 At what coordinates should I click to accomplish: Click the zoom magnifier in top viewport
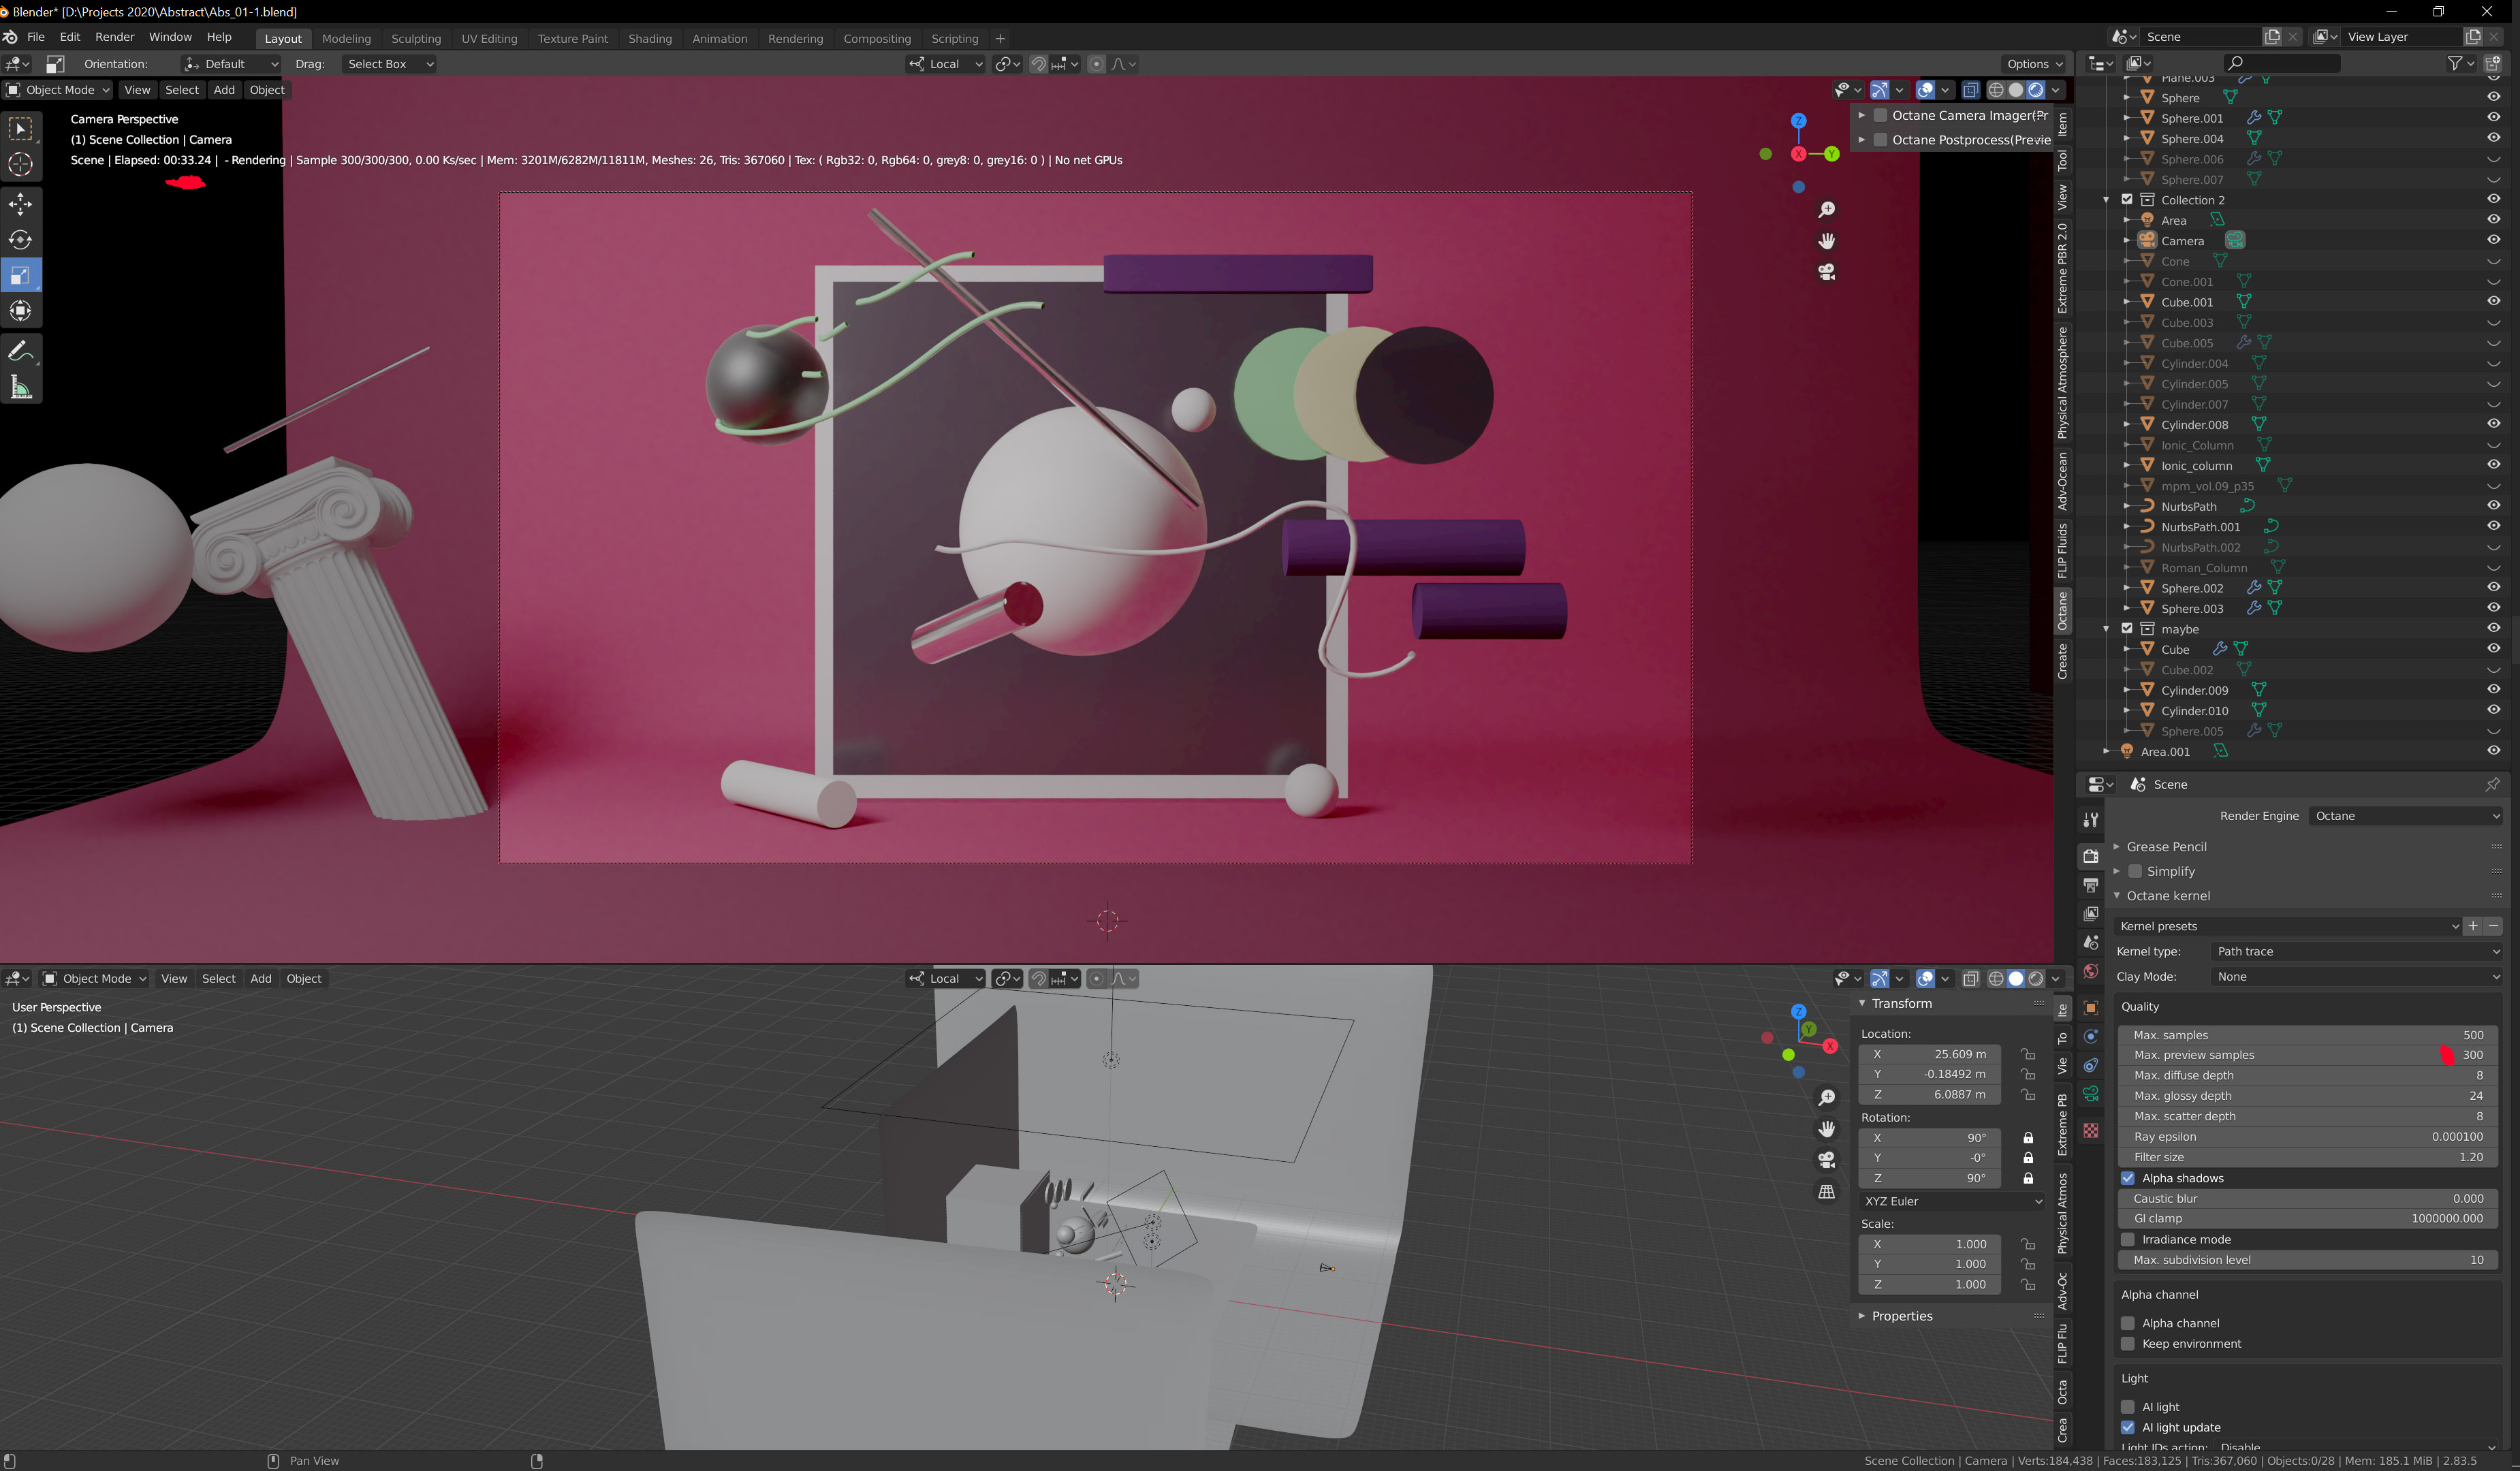(1826, 209)
